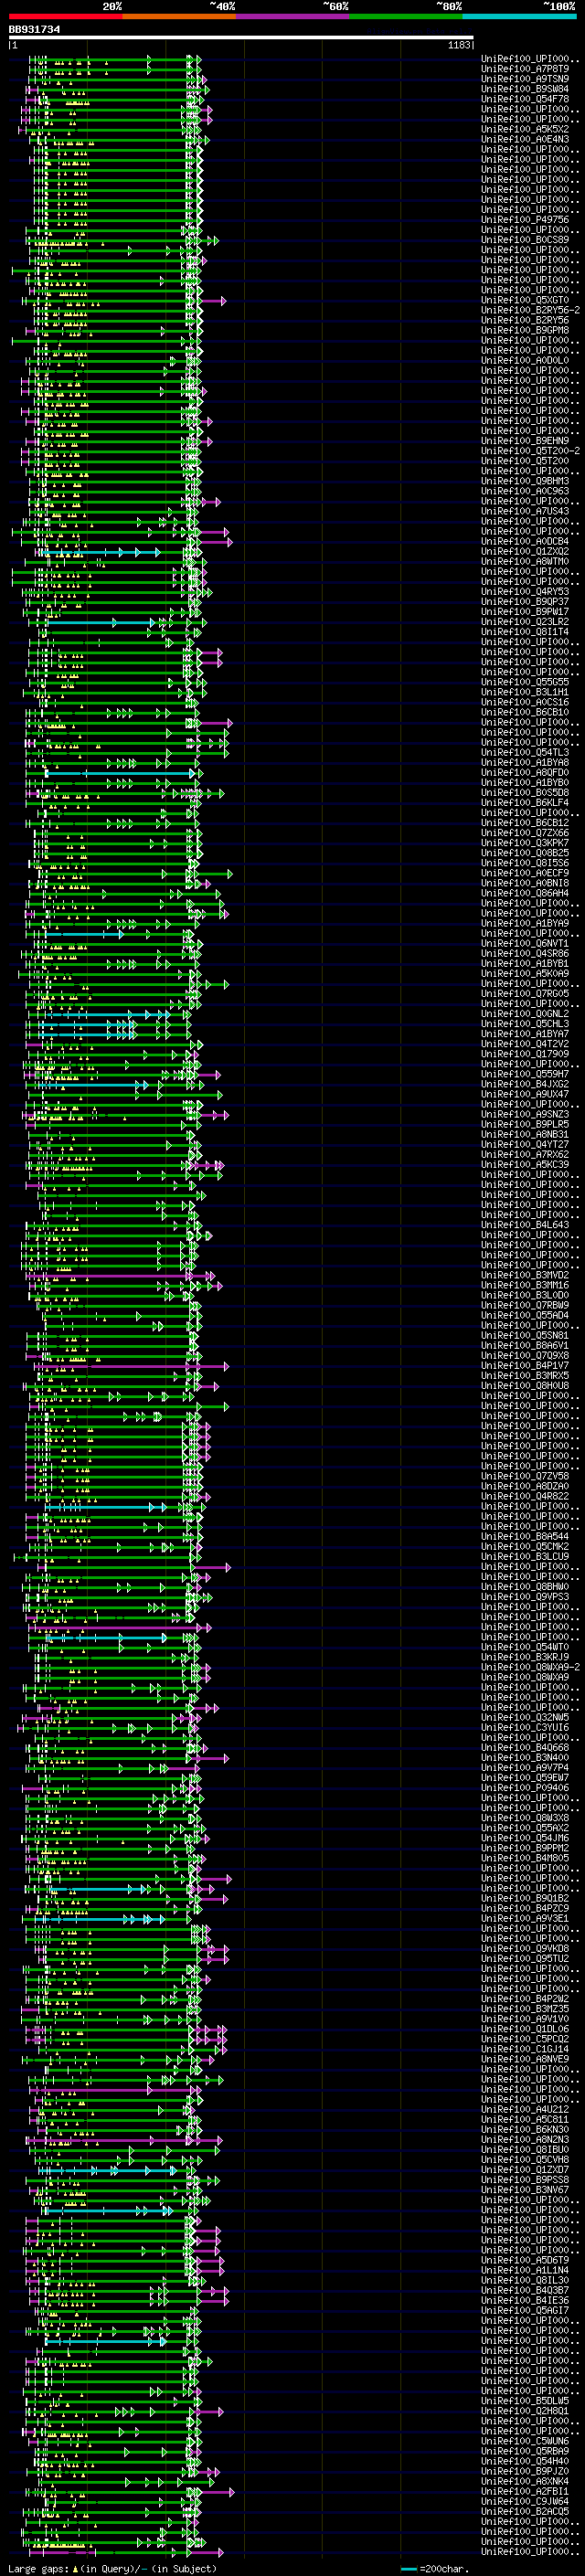Select the UniRef100_Q0GNL2 label
This screenshot has height=2576, width=585.
[x=525, y=1014]
